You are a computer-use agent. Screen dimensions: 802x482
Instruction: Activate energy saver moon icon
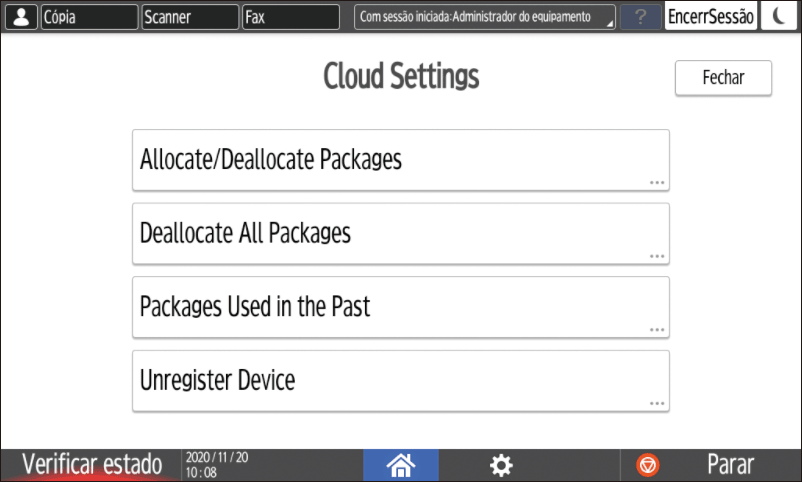tap(777, 17)
